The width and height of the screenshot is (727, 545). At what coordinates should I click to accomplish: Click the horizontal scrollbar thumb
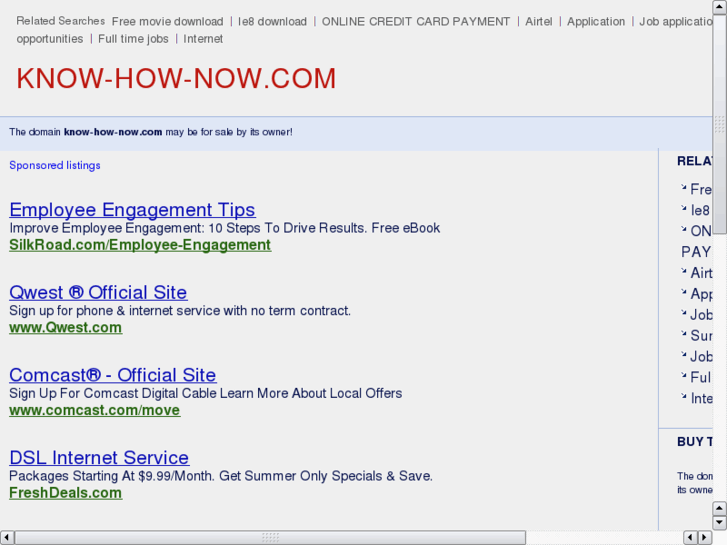(x=270, y=538)
